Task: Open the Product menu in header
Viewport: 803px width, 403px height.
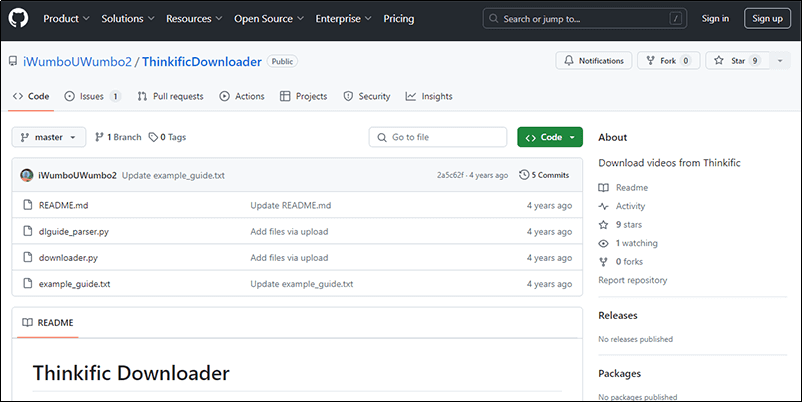Action: (x=67, y=18)
